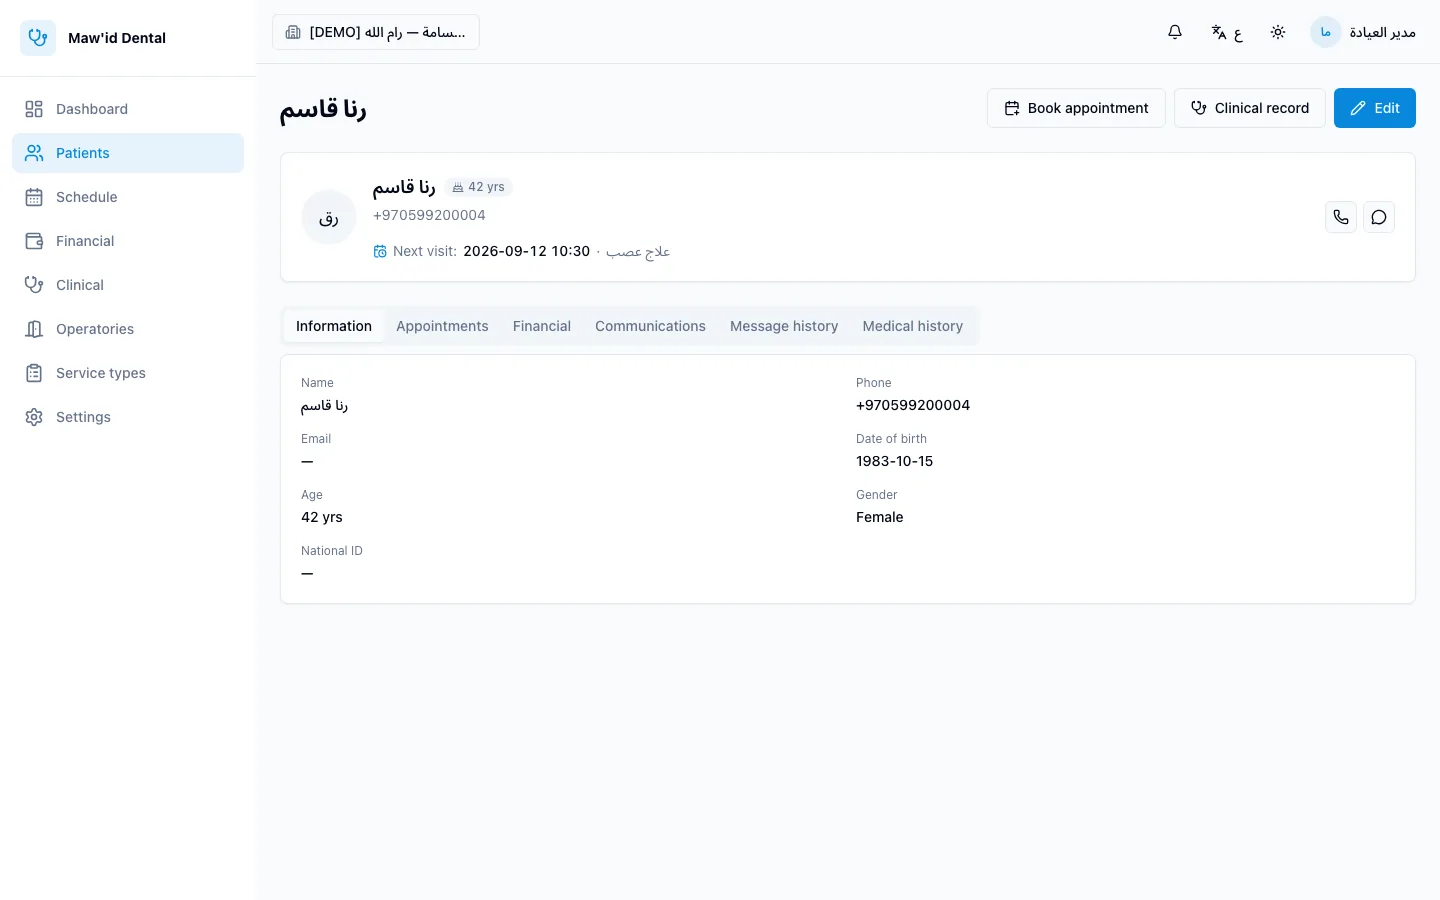This screenshot has width=1440, height=900.
Task: Select the Gender value Female
Action: (x=880, y=517)
